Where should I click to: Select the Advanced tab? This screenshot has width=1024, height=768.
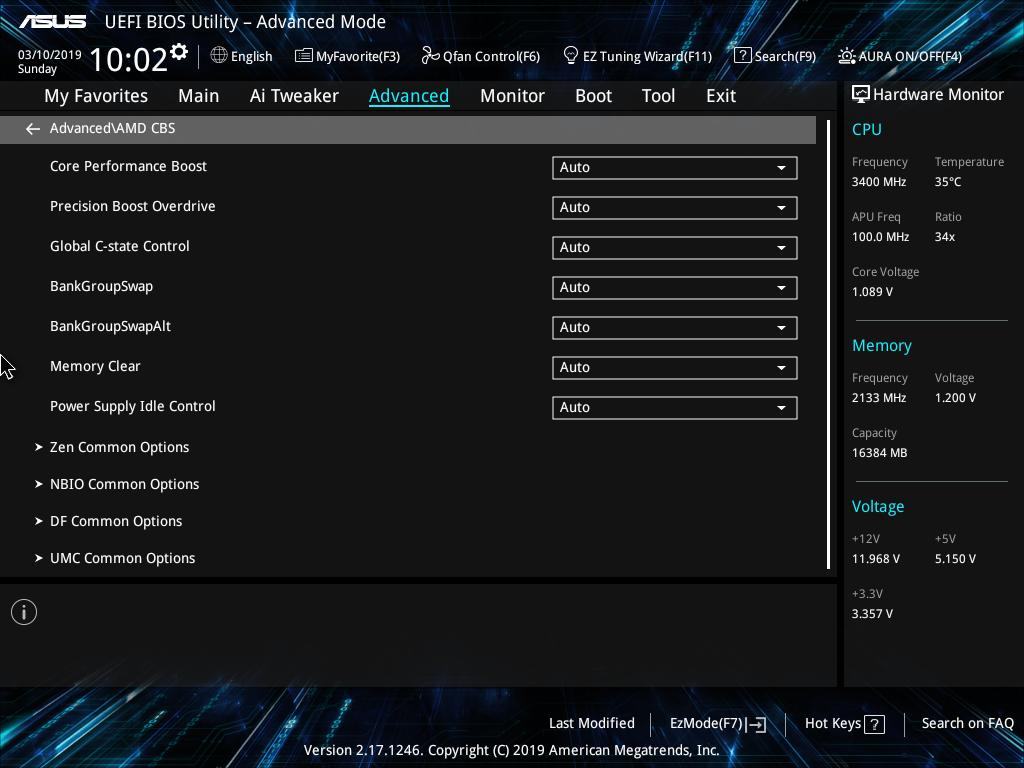409,96
